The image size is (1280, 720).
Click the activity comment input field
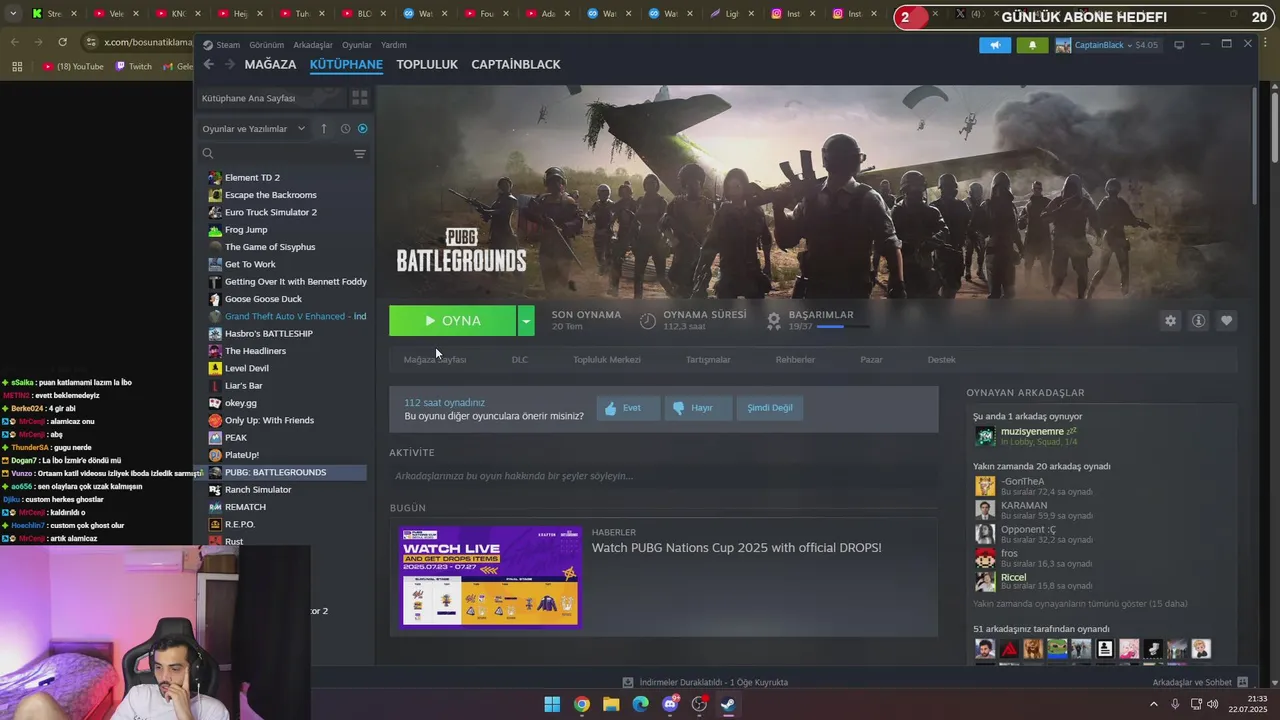pos(664,476)
